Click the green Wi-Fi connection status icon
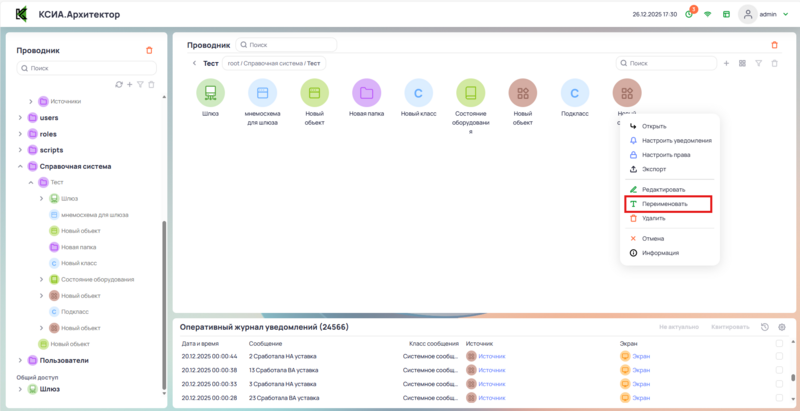This screenshot has height=411, width=800. click(708, 15)
